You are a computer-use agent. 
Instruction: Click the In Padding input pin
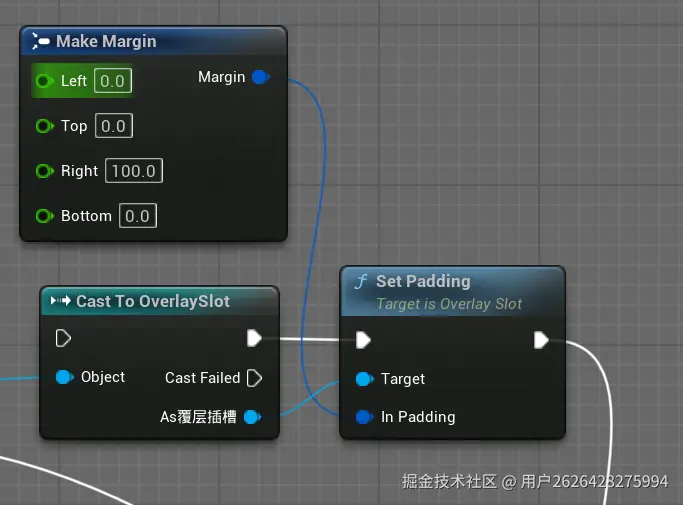pos(364,417)
